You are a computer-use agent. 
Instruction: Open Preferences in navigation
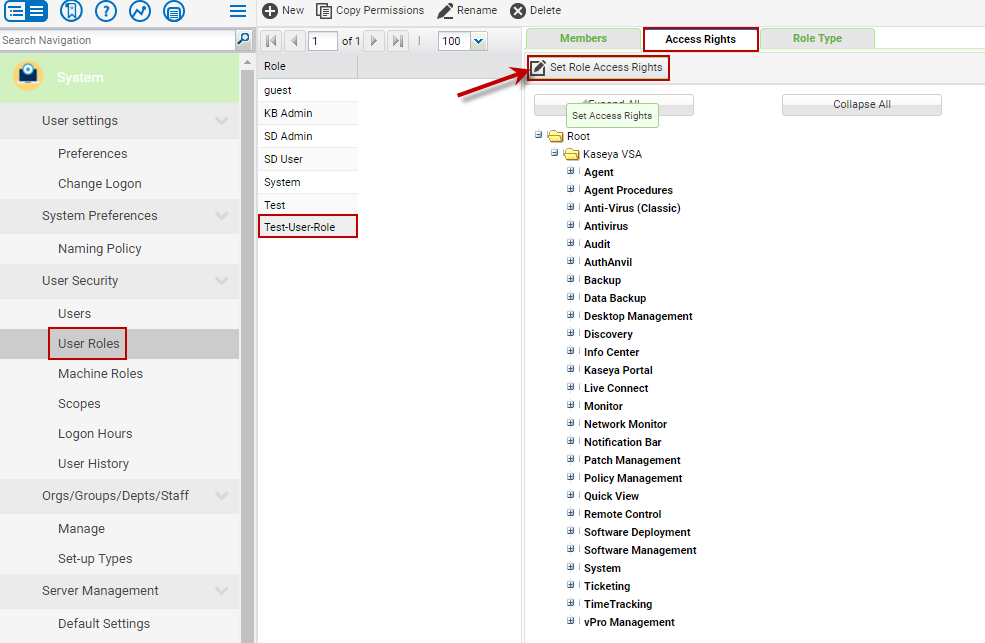coord(92,154)
